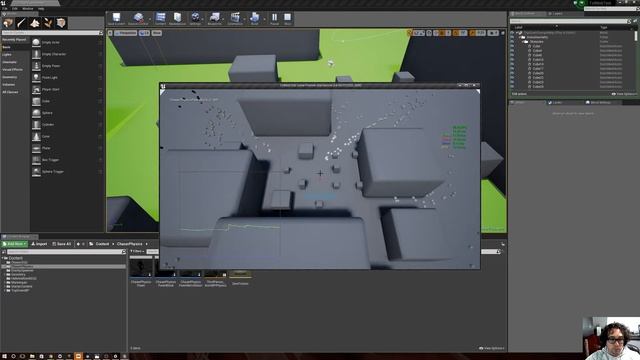Toggle visibility eye for Cube4 row

(512, 51)
